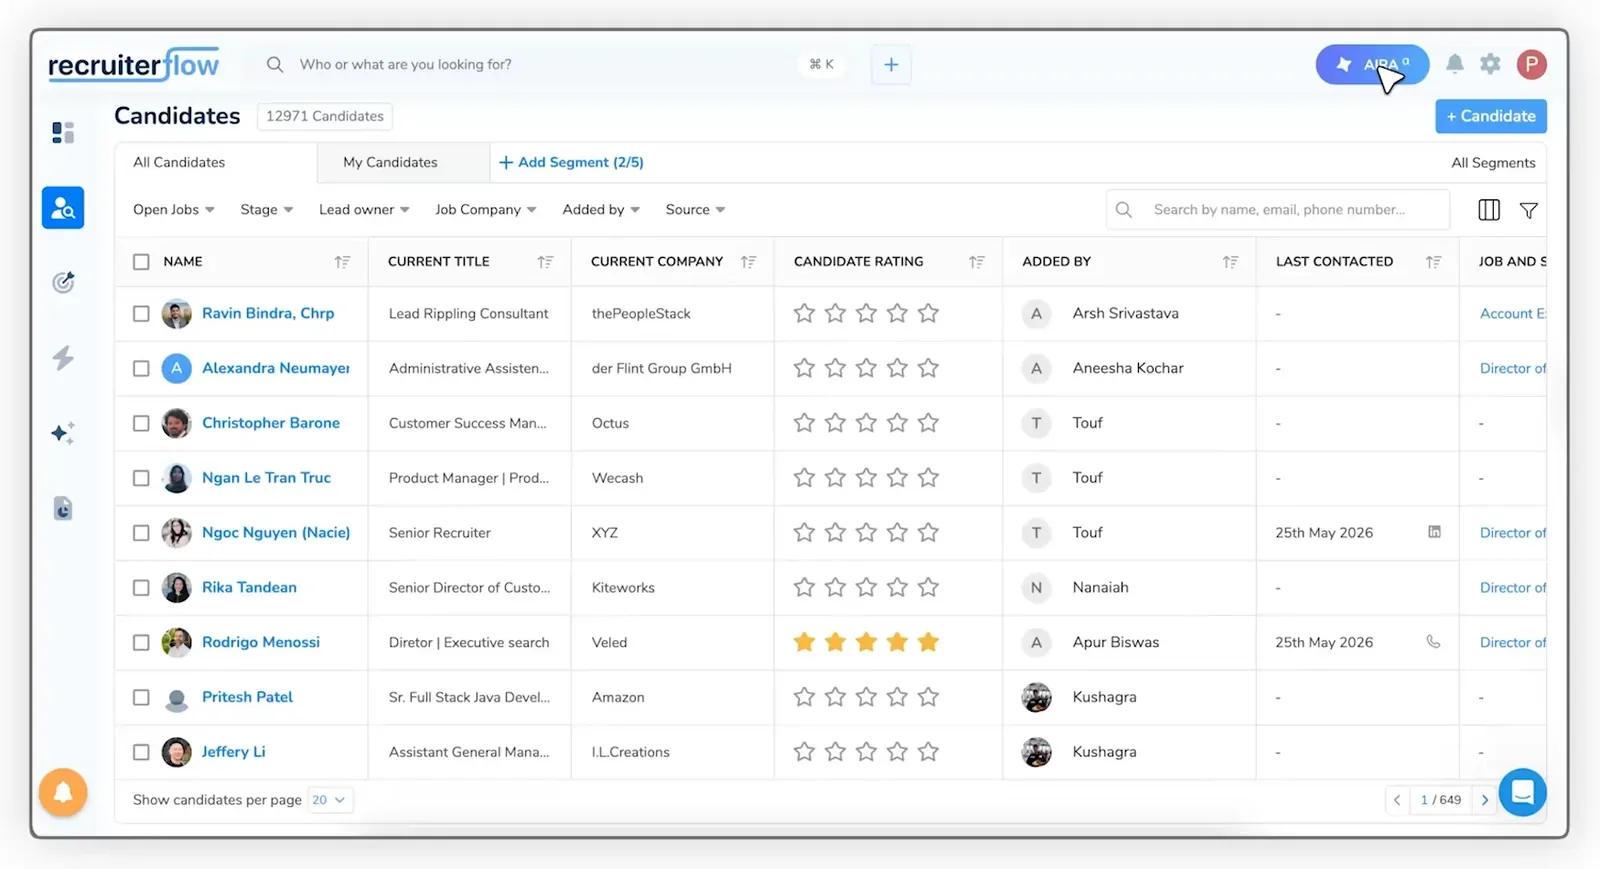Set fifth star rating for Ngoc Nguyen
The width and height of the screenshot is (1600, 869).
pos(929,533)
